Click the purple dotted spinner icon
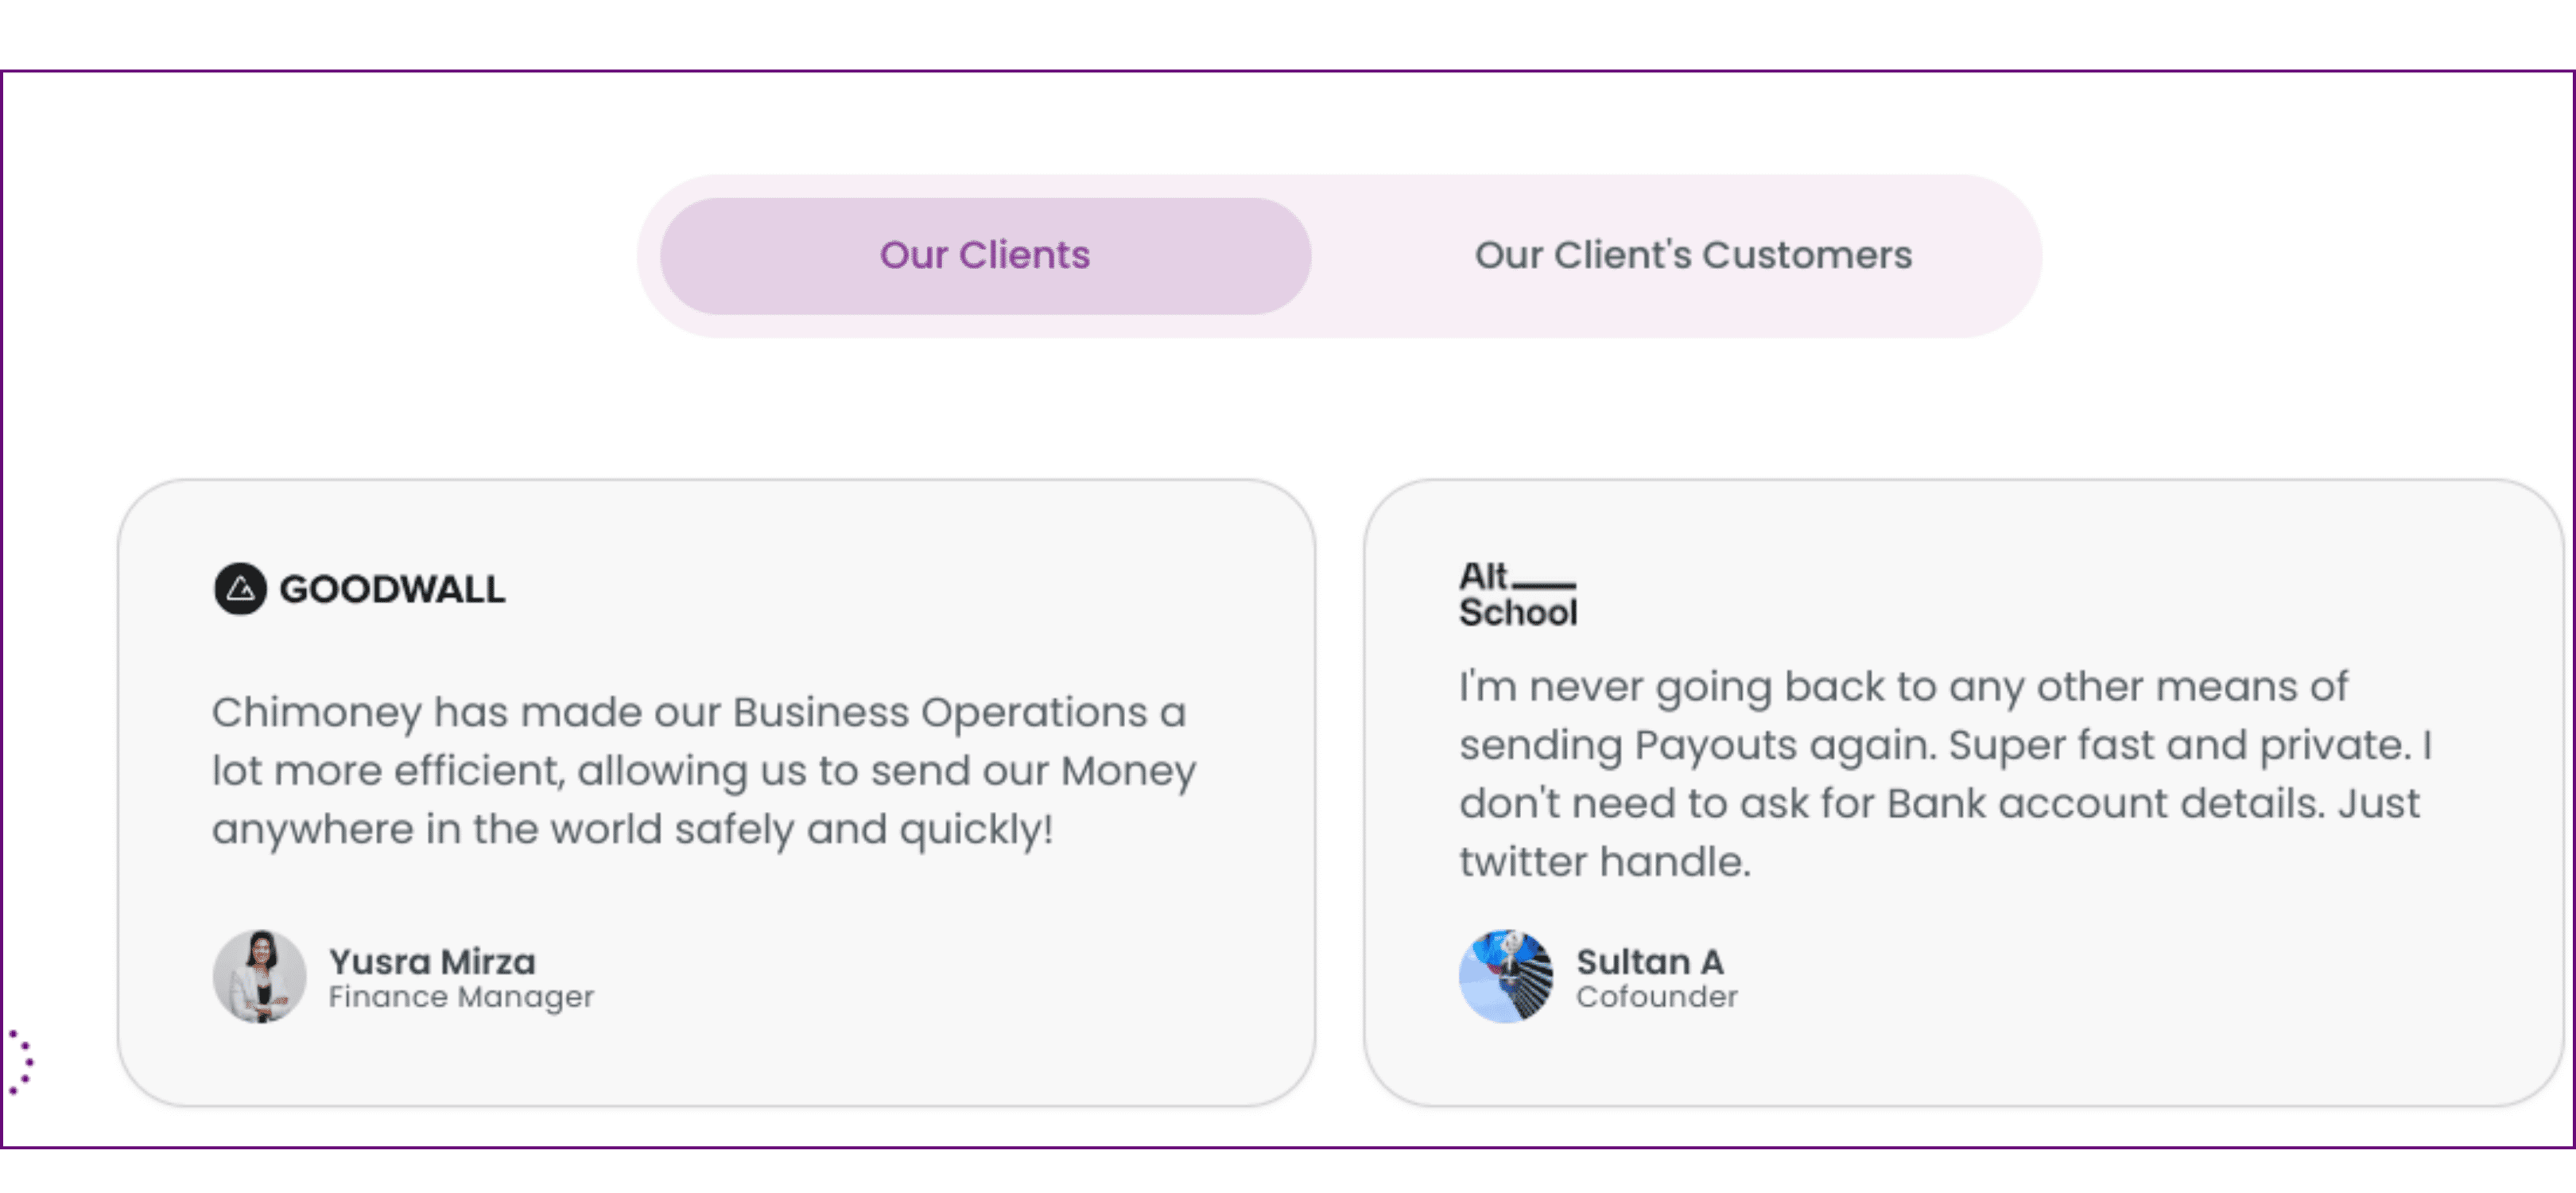The height and width of the screenshot is (1193, 2576). tap(20, 1062)
